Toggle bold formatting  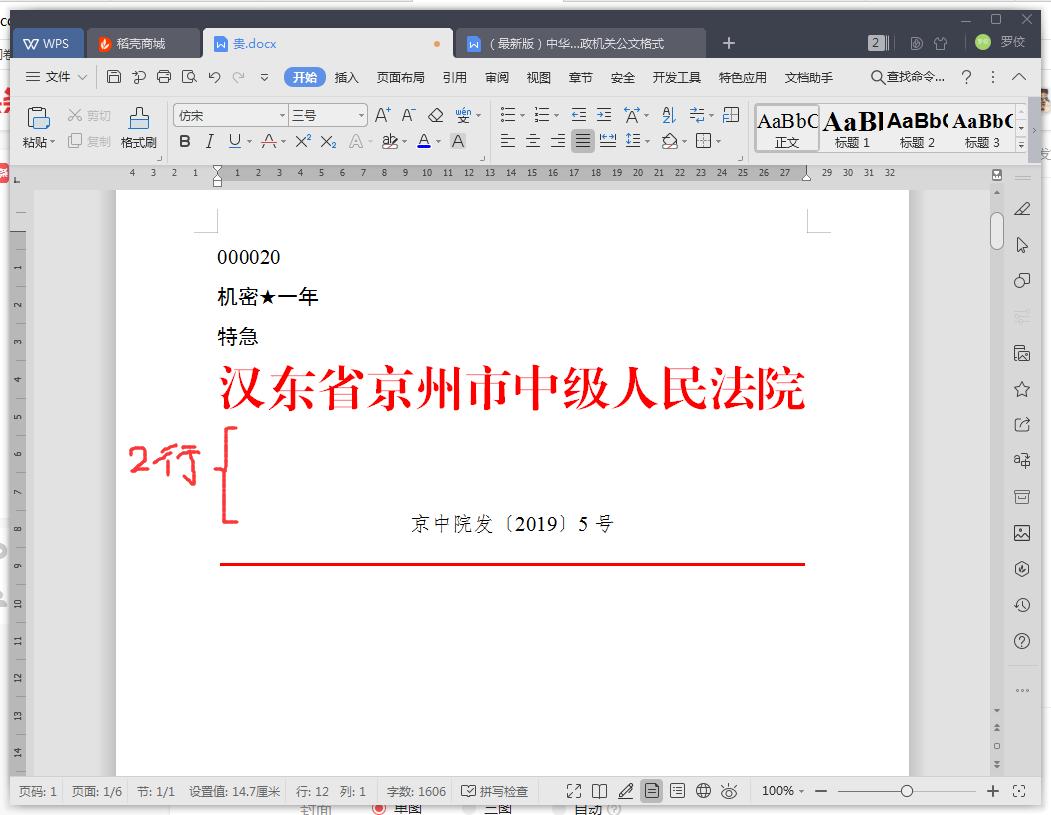[x=184, y=141]
